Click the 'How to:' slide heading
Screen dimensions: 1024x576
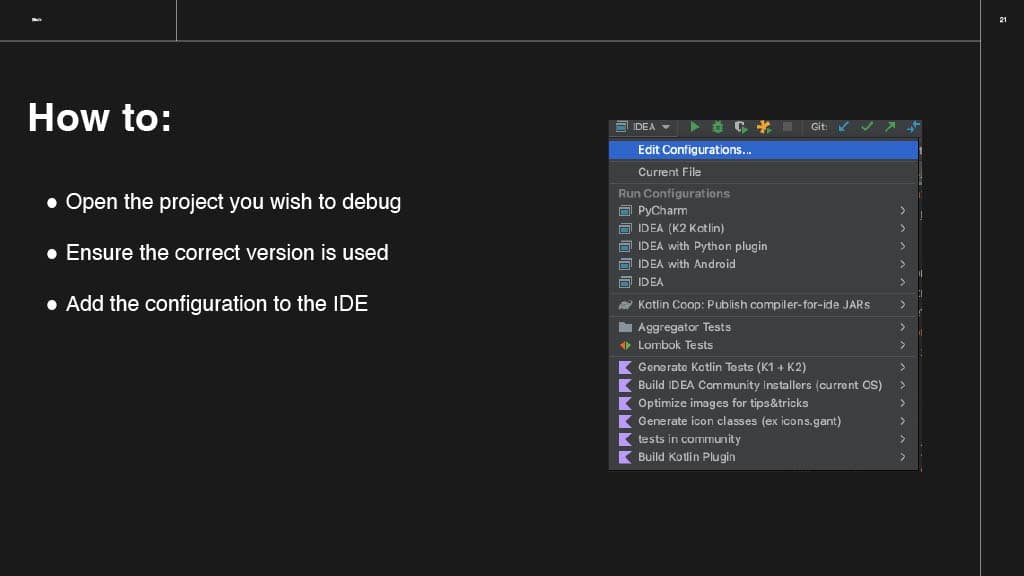point(100,118)
